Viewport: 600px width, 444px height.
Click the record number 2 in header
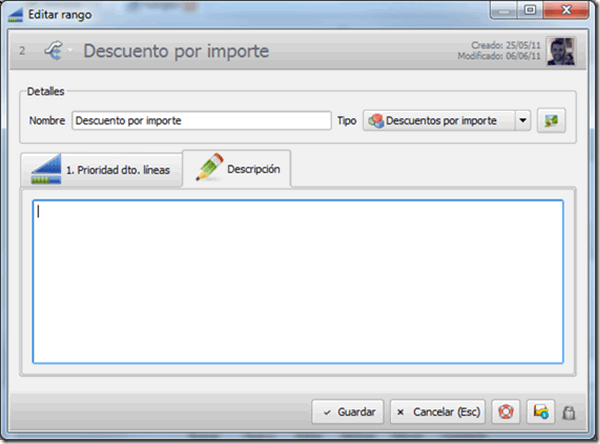coord(22,51)
